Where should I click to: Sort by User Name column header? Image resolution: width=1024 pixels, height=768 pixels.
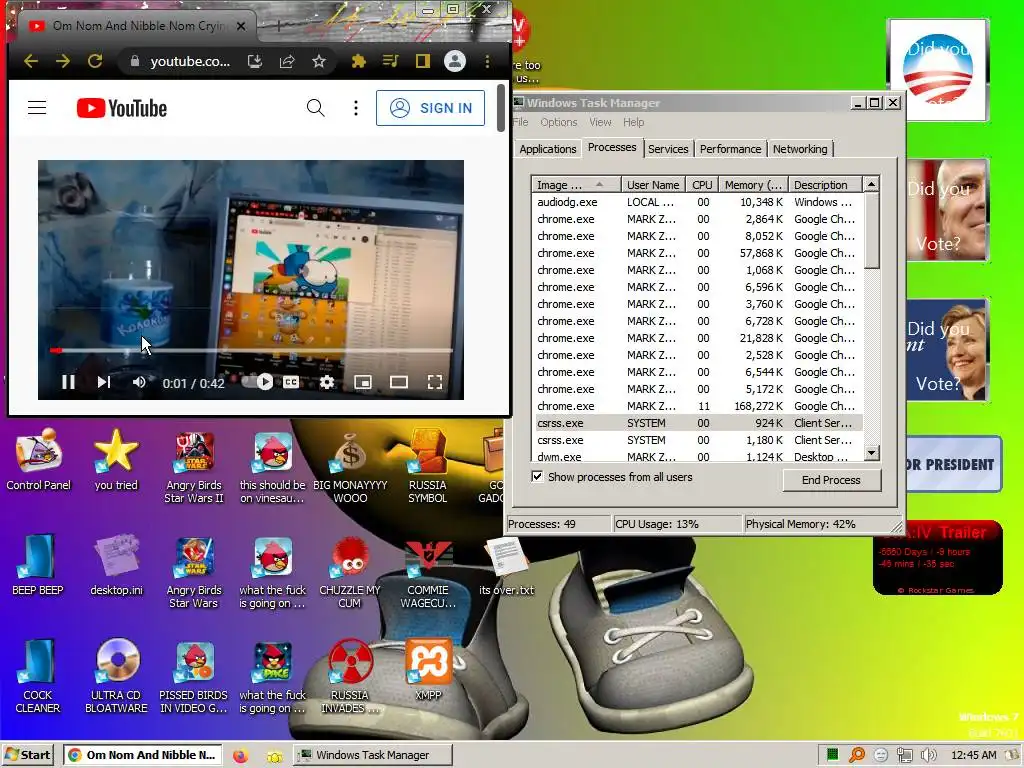[x=653, y=185]
